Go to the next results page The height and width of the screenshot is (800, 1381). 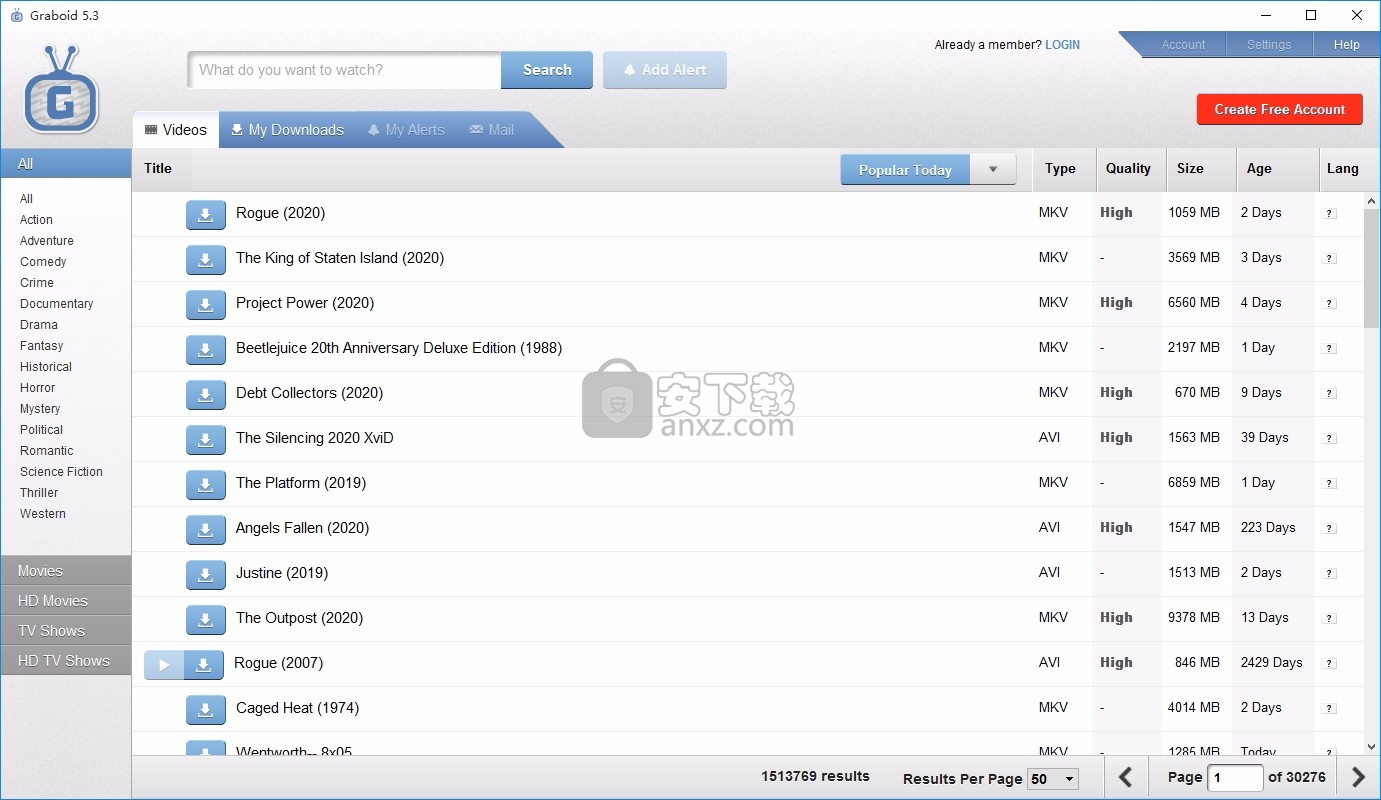[1358, 777]
